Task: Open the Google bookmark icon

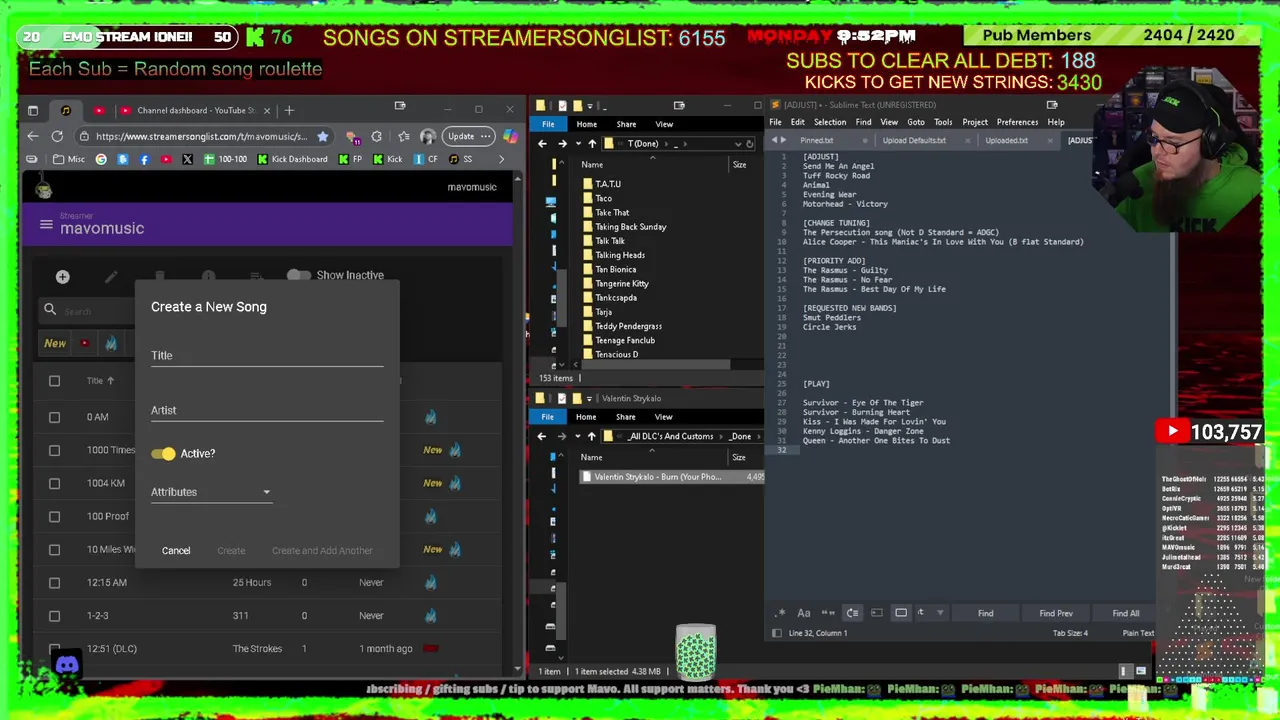Action: click(x=101, y=159)
